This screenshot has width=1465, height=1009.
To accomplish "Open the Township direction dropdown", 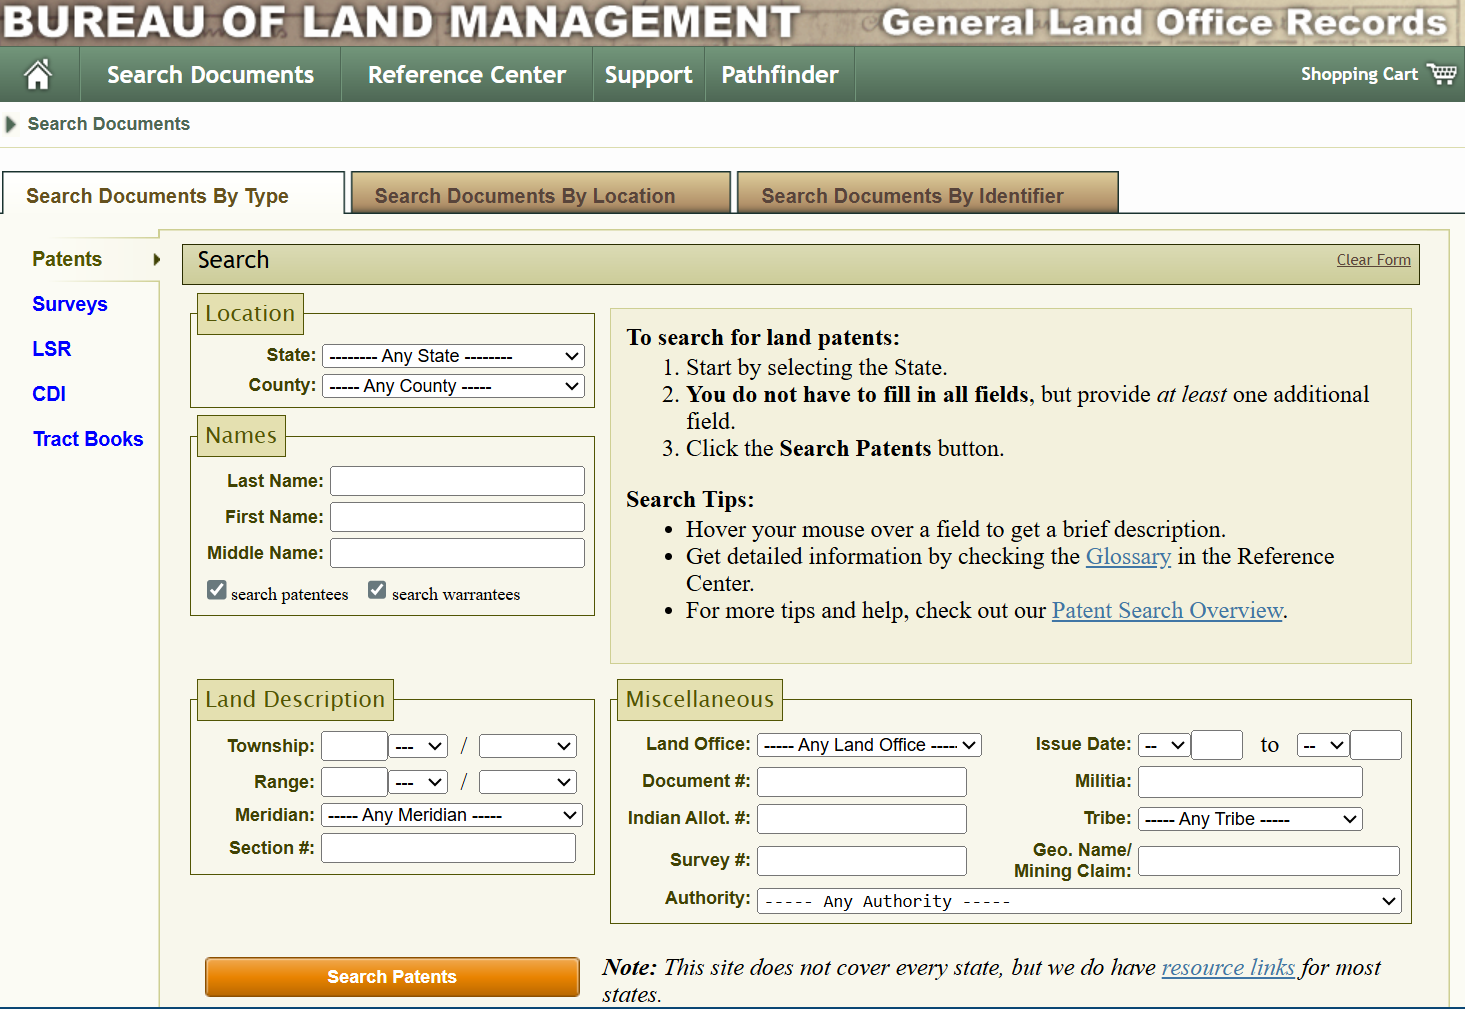I will click(x=418, y=746).
